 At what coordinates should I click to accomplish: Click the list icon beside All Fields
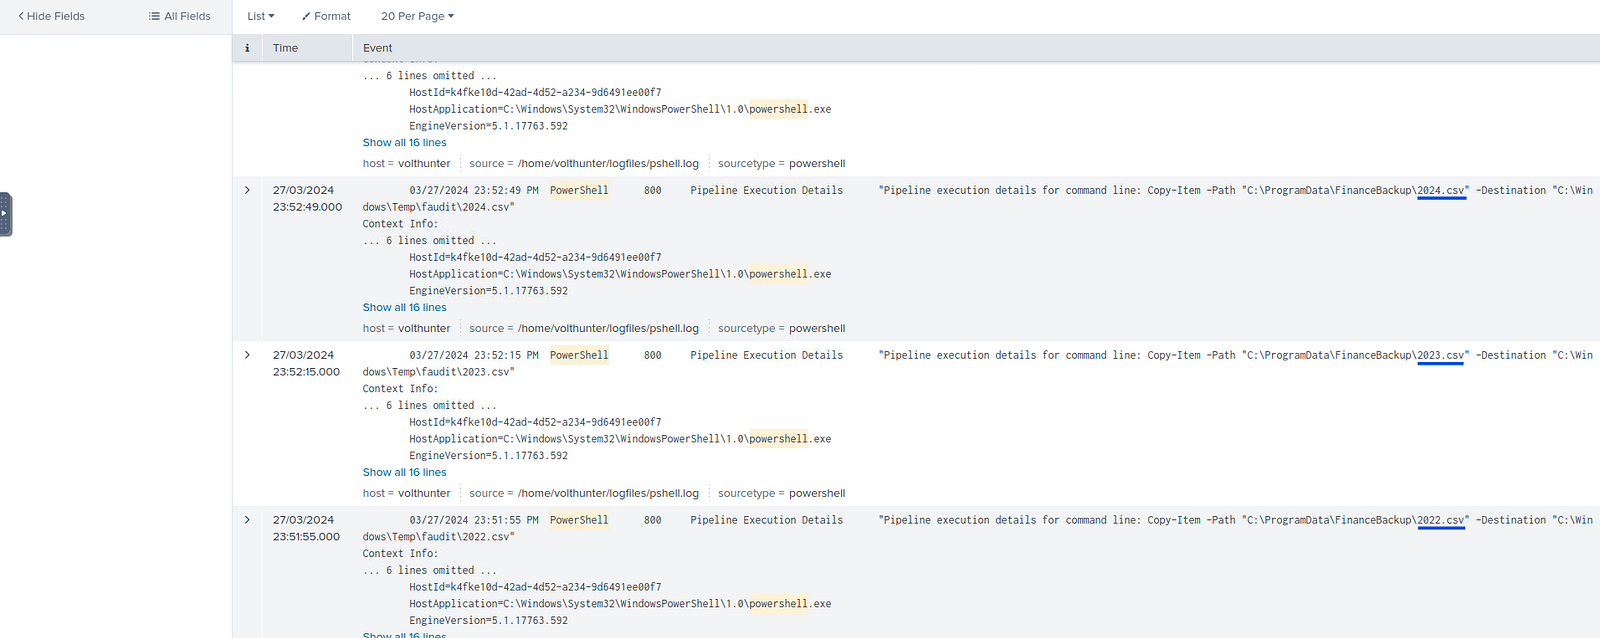[154, 16]
